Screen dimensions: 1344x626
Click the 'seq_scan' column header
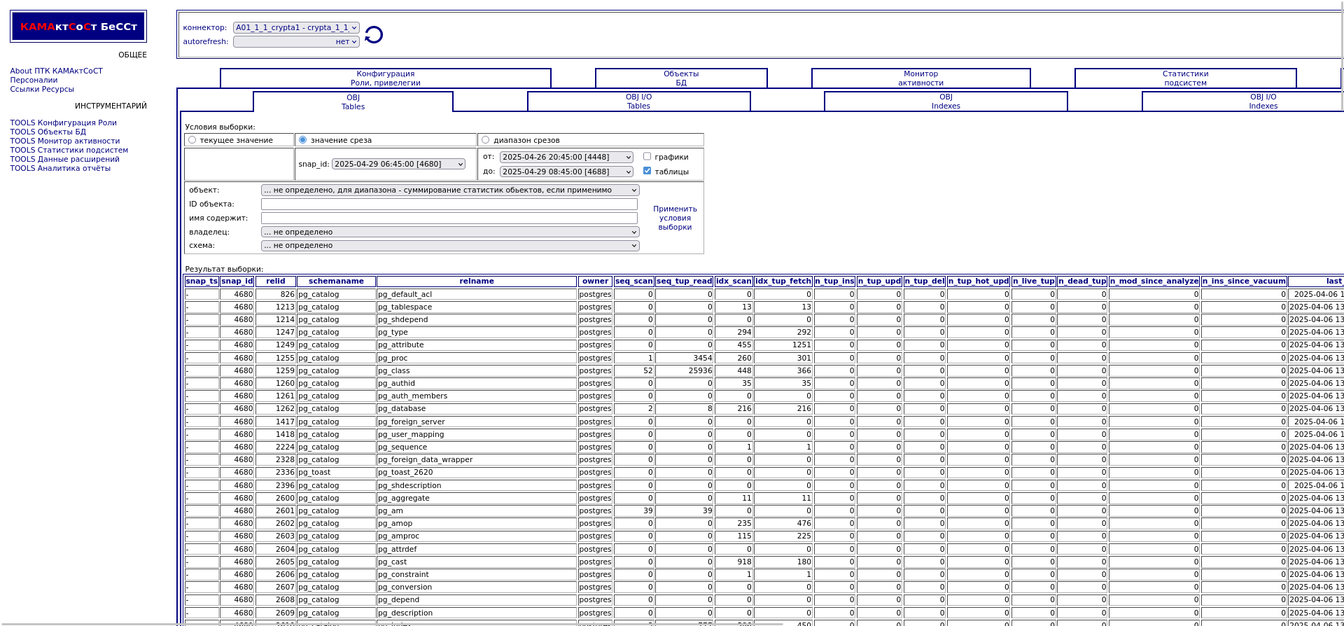[x=634, y=282]
